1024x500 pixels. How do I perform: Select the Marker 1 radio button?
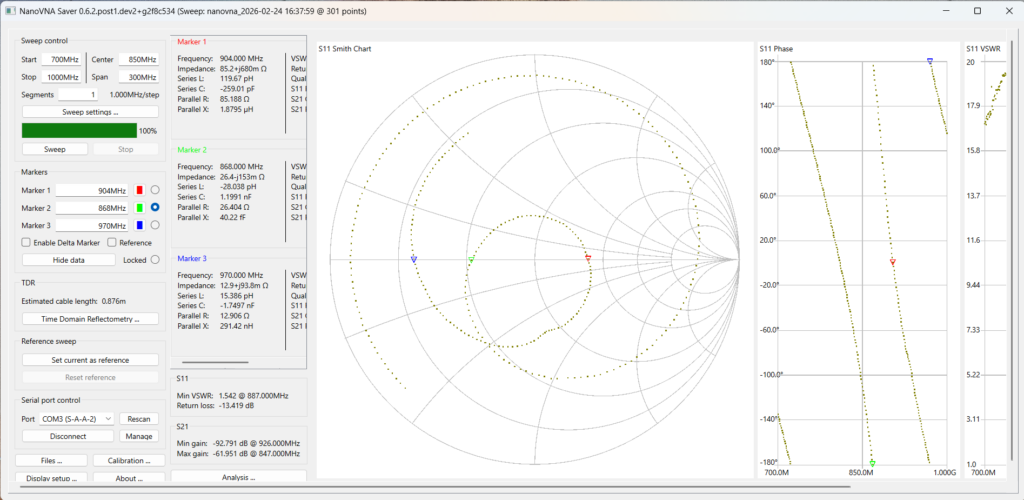click(155, 190)
